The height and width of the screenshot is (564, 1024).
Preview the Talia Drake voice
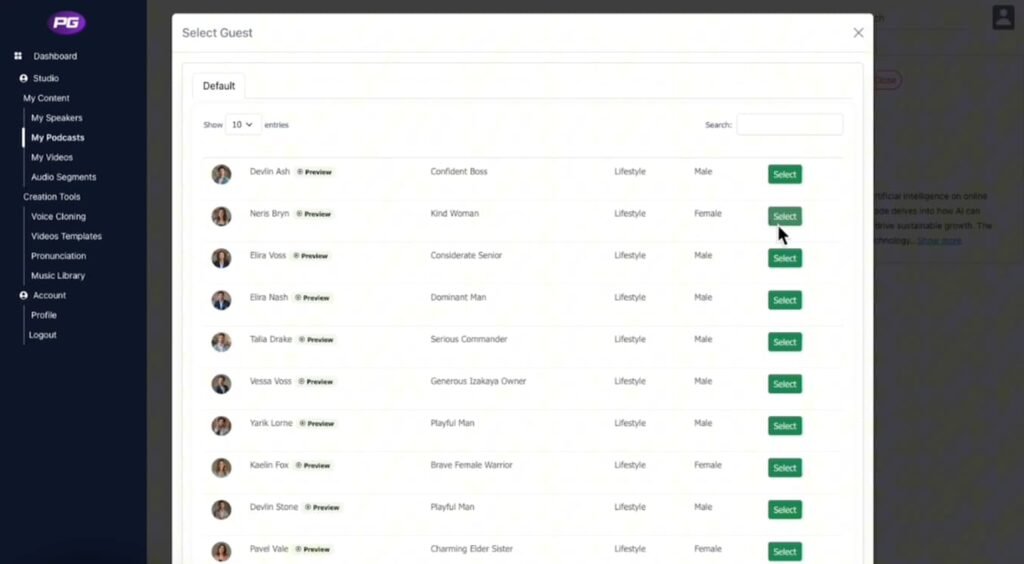pos(317,340)
